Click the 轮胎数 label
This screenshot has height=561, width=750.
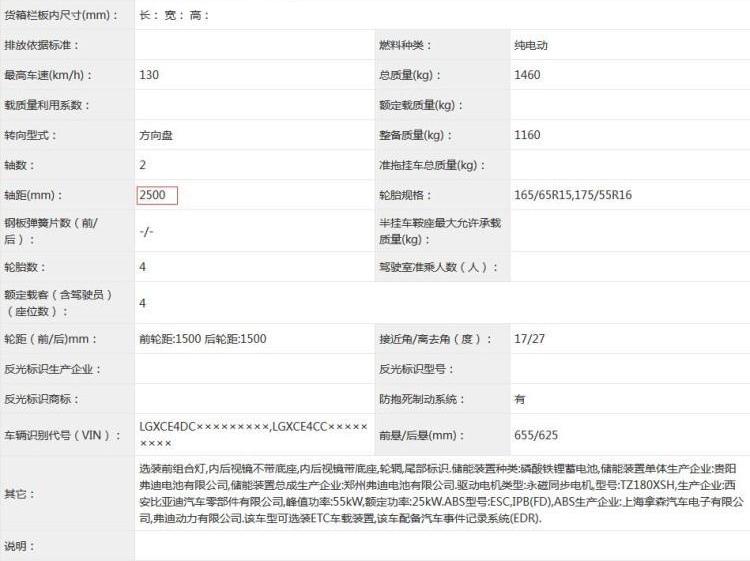pos(25,267)
